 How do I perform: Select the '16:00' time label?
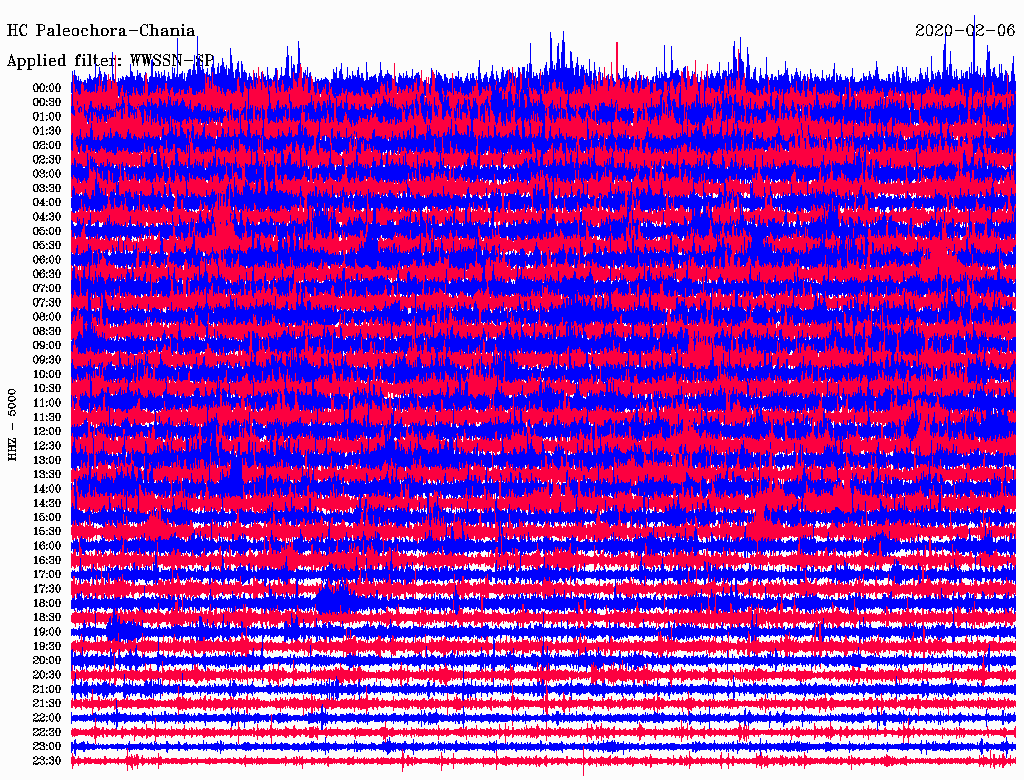pos(47,545)
